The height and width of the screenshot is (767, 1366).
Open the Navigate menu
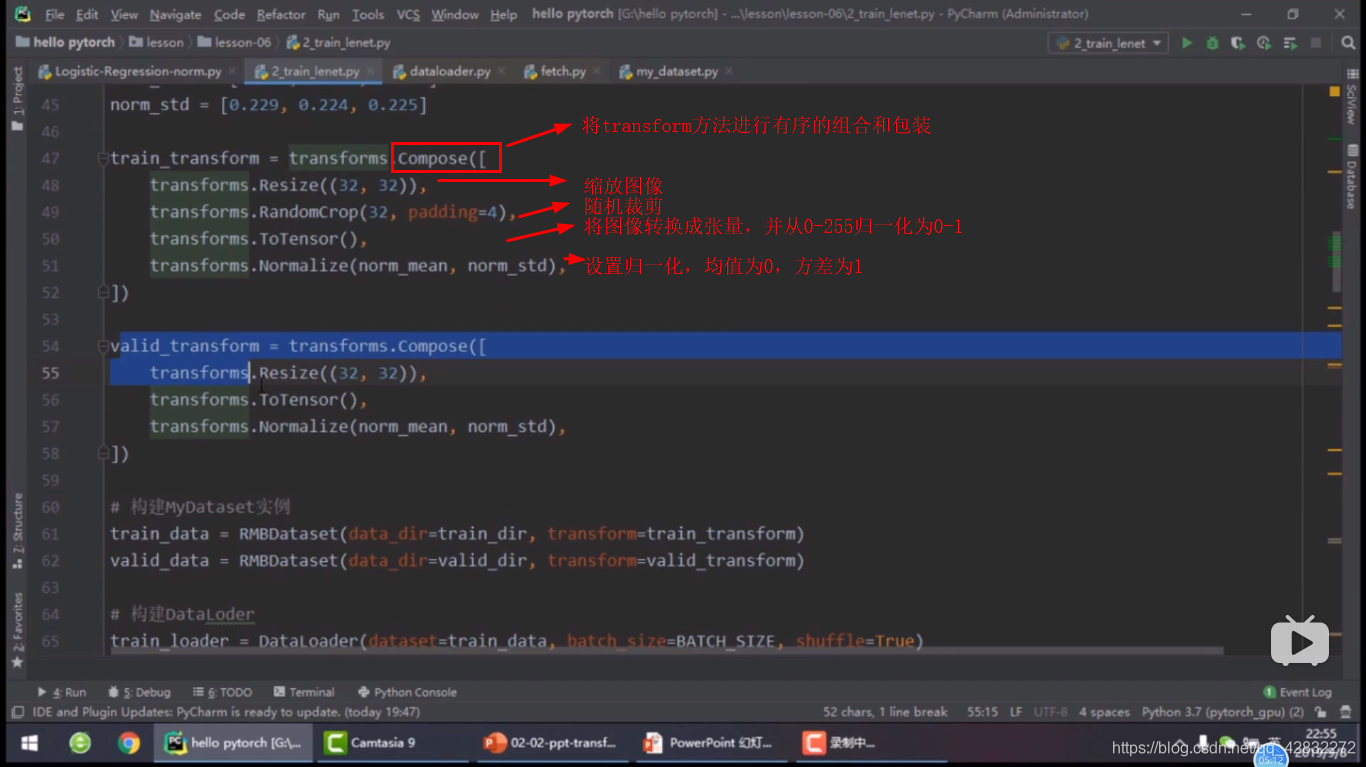tap(175, 14)
